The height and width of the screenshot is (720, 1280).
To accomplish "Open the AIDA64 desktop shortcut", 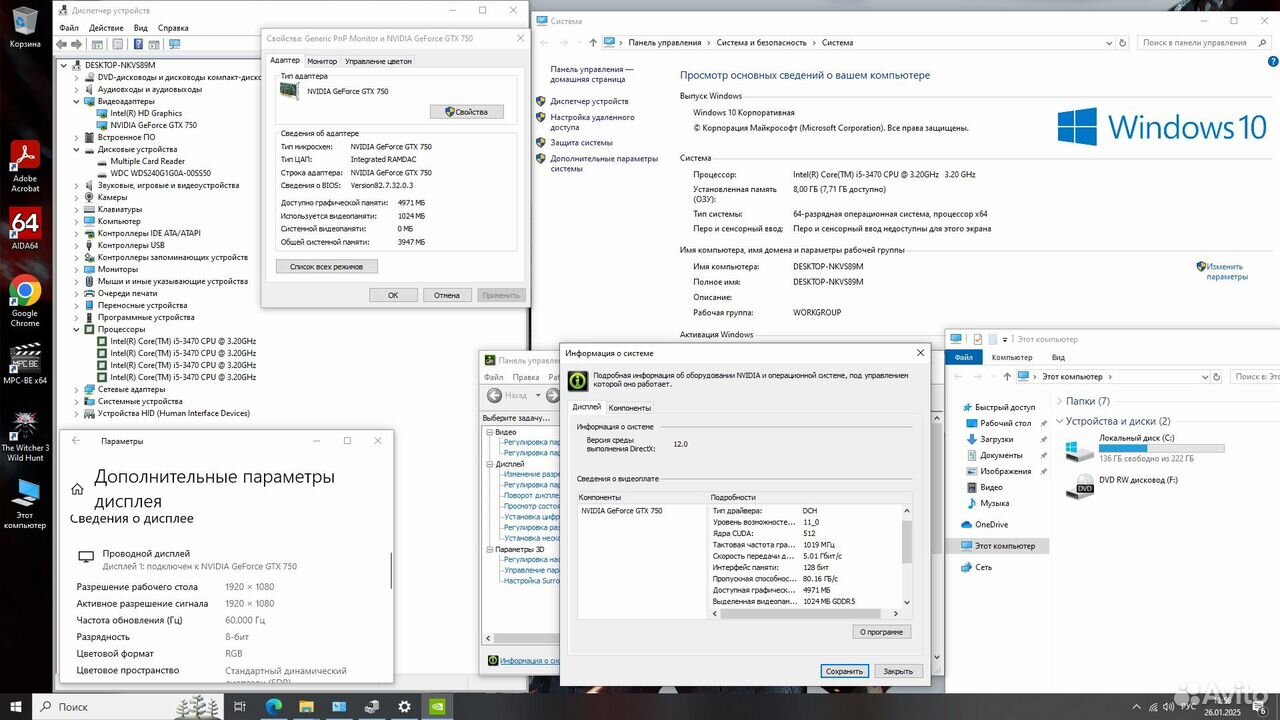I will click(x=25, y=228).
